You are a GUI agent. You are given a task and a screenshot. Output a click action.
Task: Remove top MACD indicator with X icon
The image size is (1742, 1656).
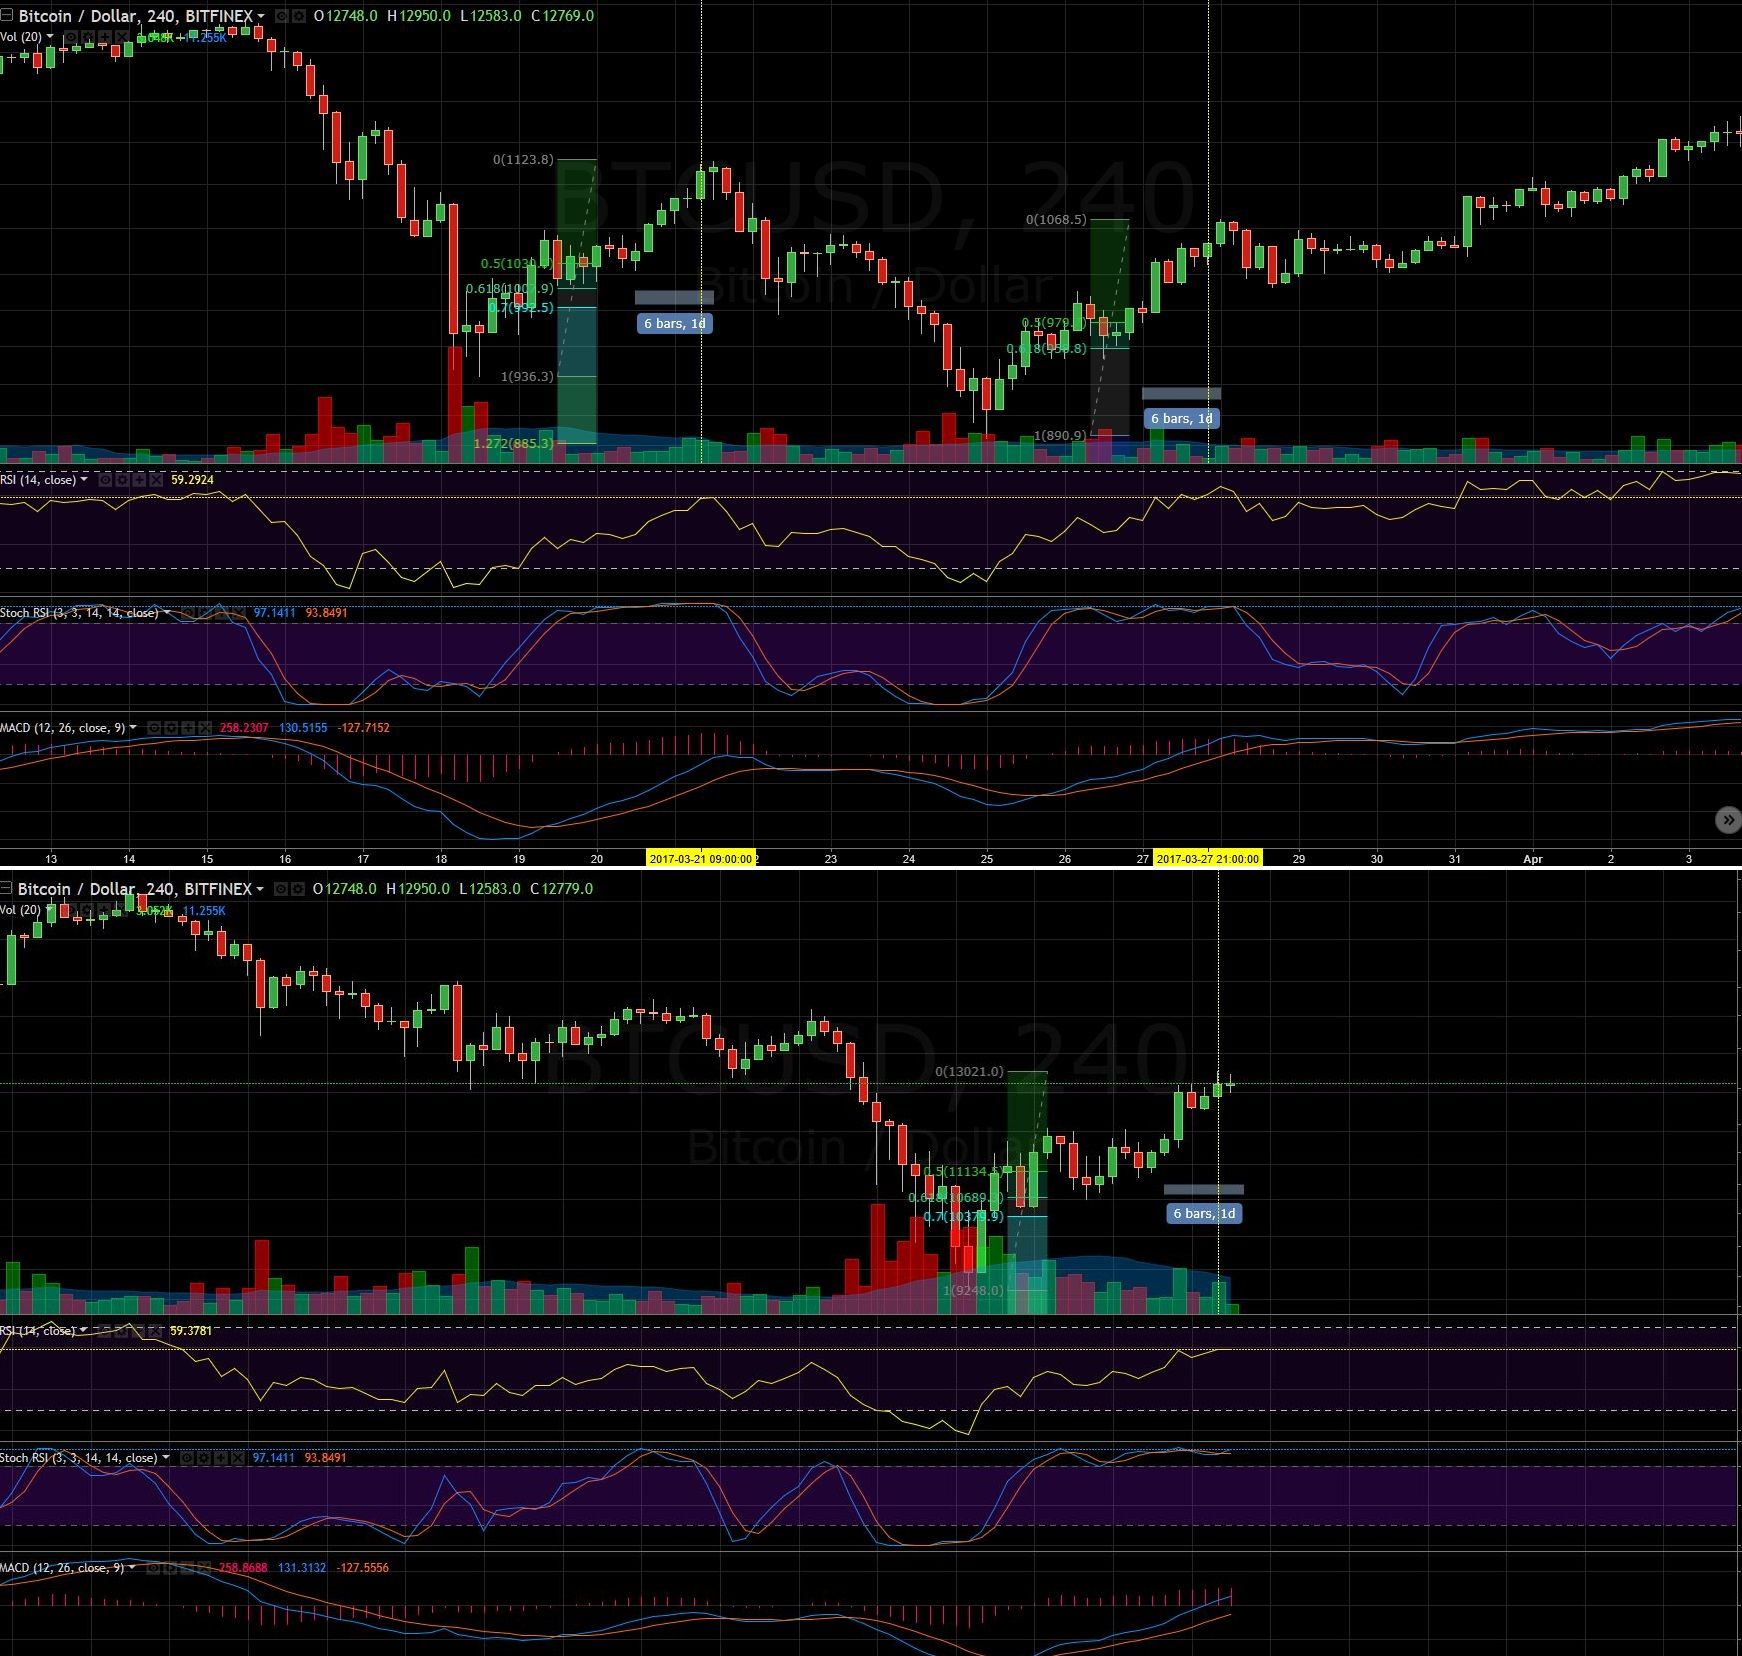pos(205,728)
